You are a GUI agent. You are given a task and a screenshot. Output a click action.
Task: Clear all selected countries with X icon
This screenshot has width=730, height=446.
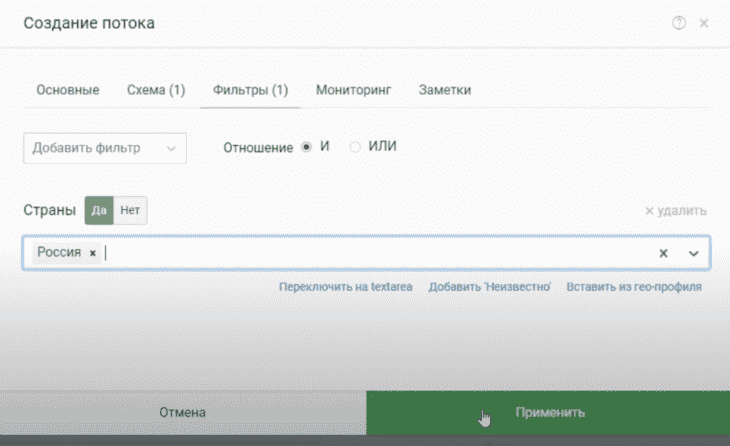coord(663,253)
